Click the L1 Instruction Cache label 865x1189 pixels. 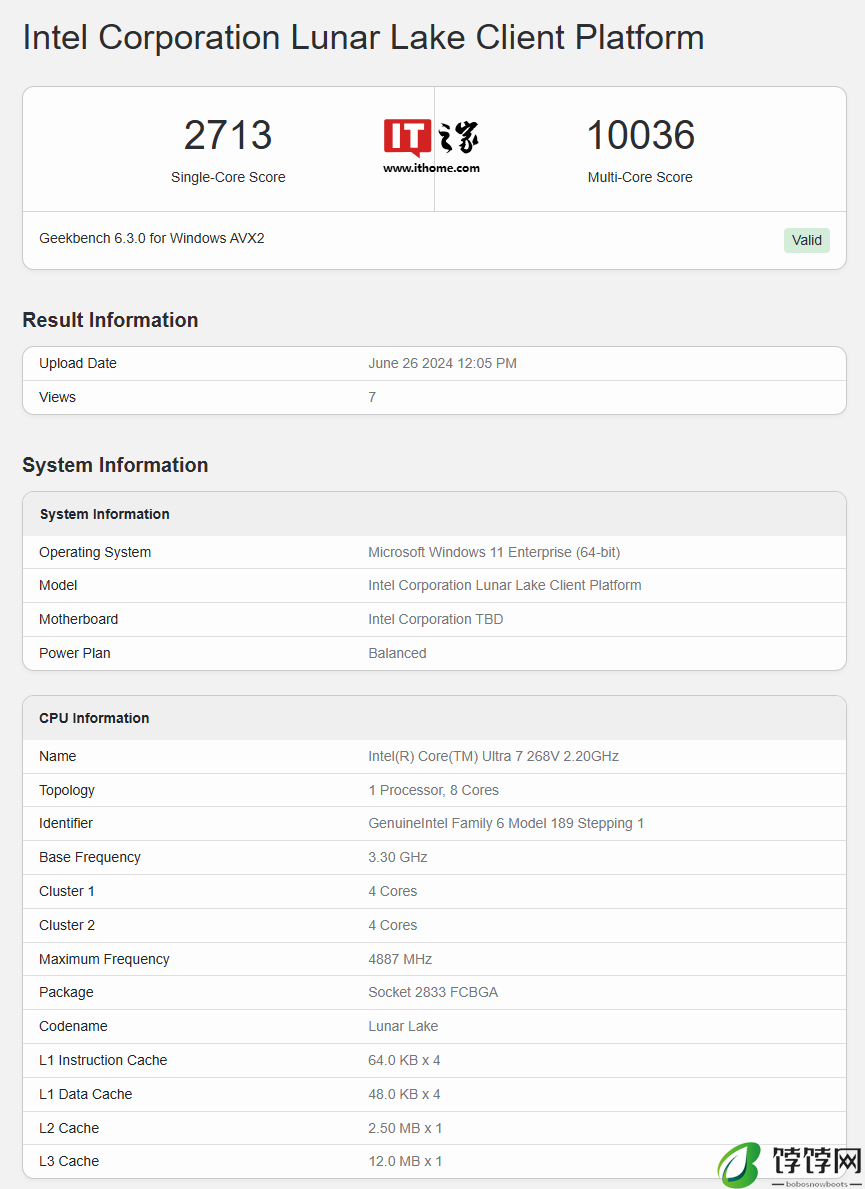point(102,1061)
